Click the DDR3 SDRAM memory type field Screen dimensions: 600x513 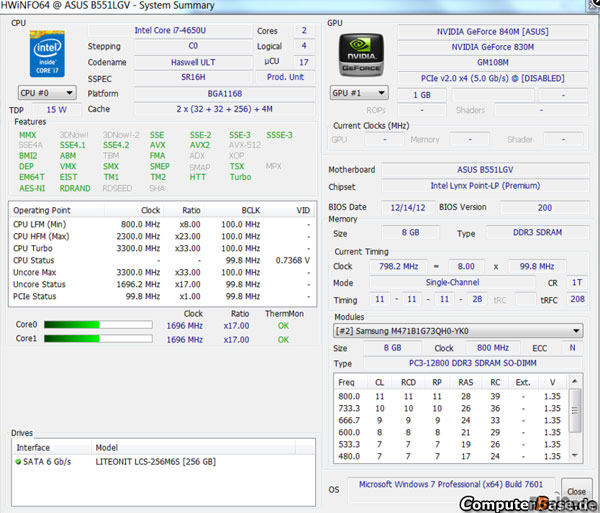pos(537,233)
